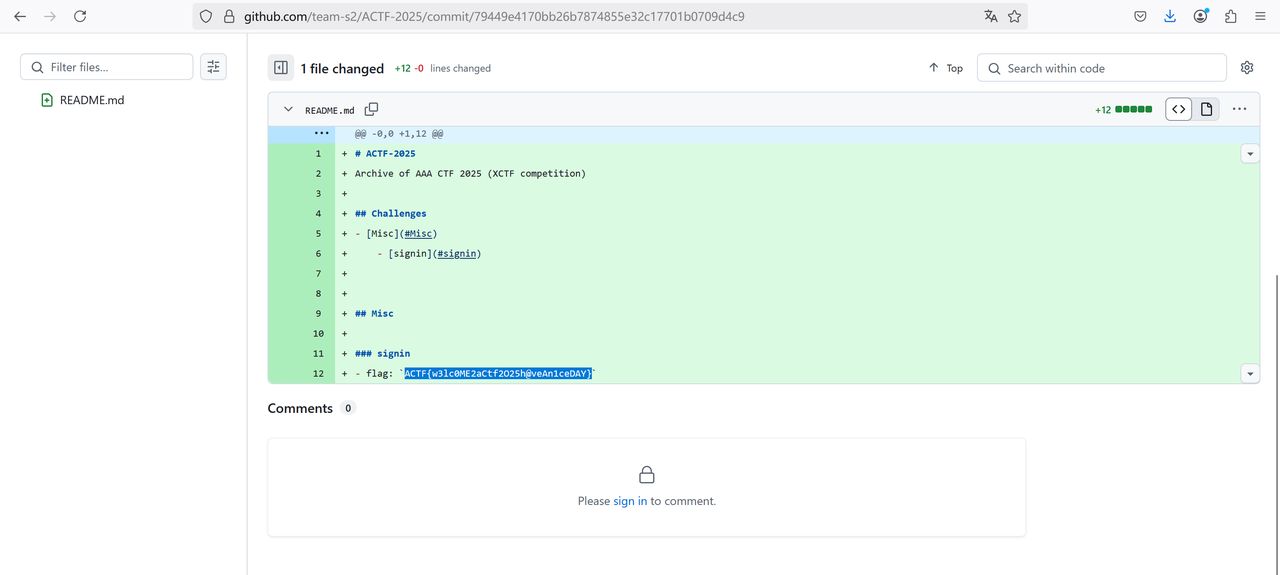Collapse the file tree sidebar

coord(281,68)
